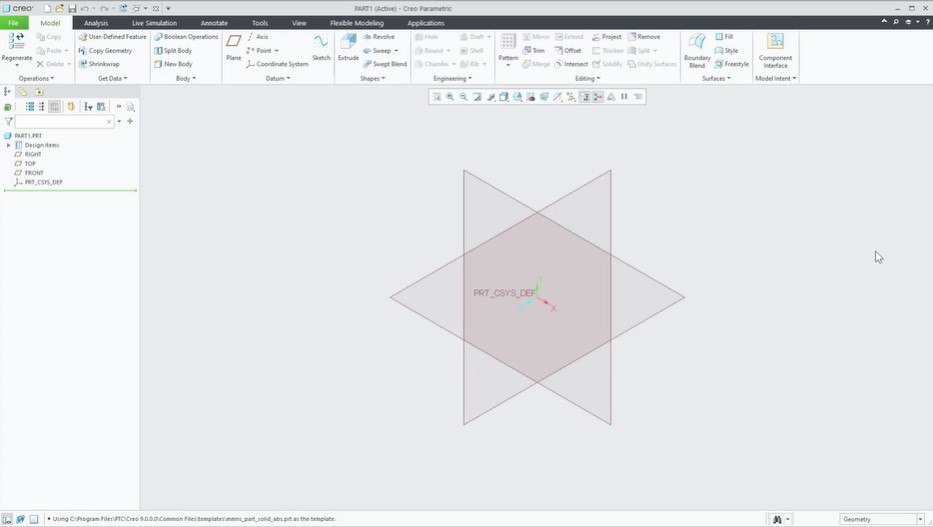Expand the Operations group dropdown
Image resolution: width=933 pixels, height=527 pixels.
36,79
